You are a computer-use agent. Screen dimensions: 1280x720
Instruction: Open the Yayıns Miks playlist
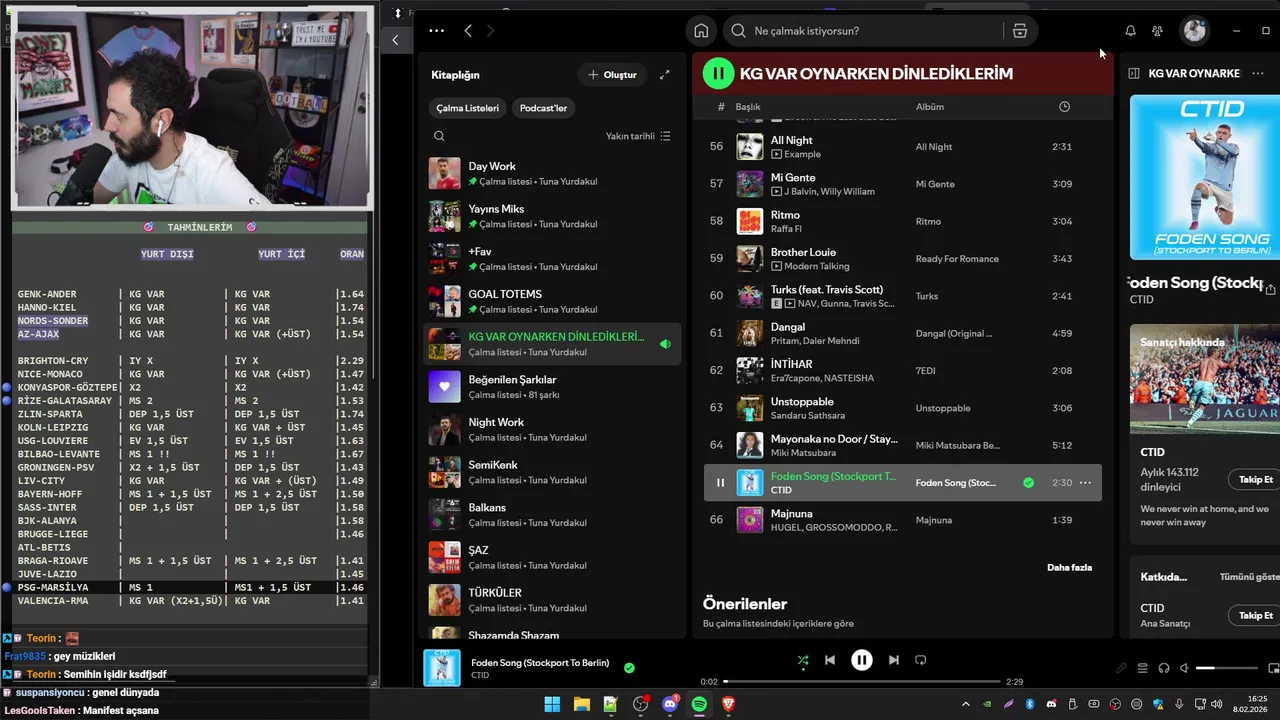pyautogui.click(x=553, y=216)
